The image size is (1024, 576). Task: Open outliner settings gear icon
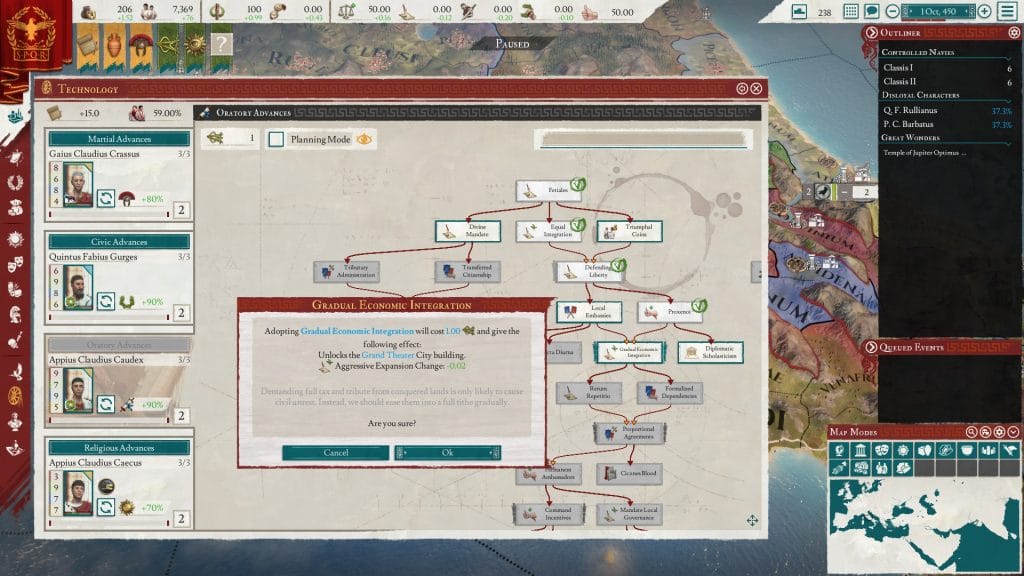(x=1014, y=33)
